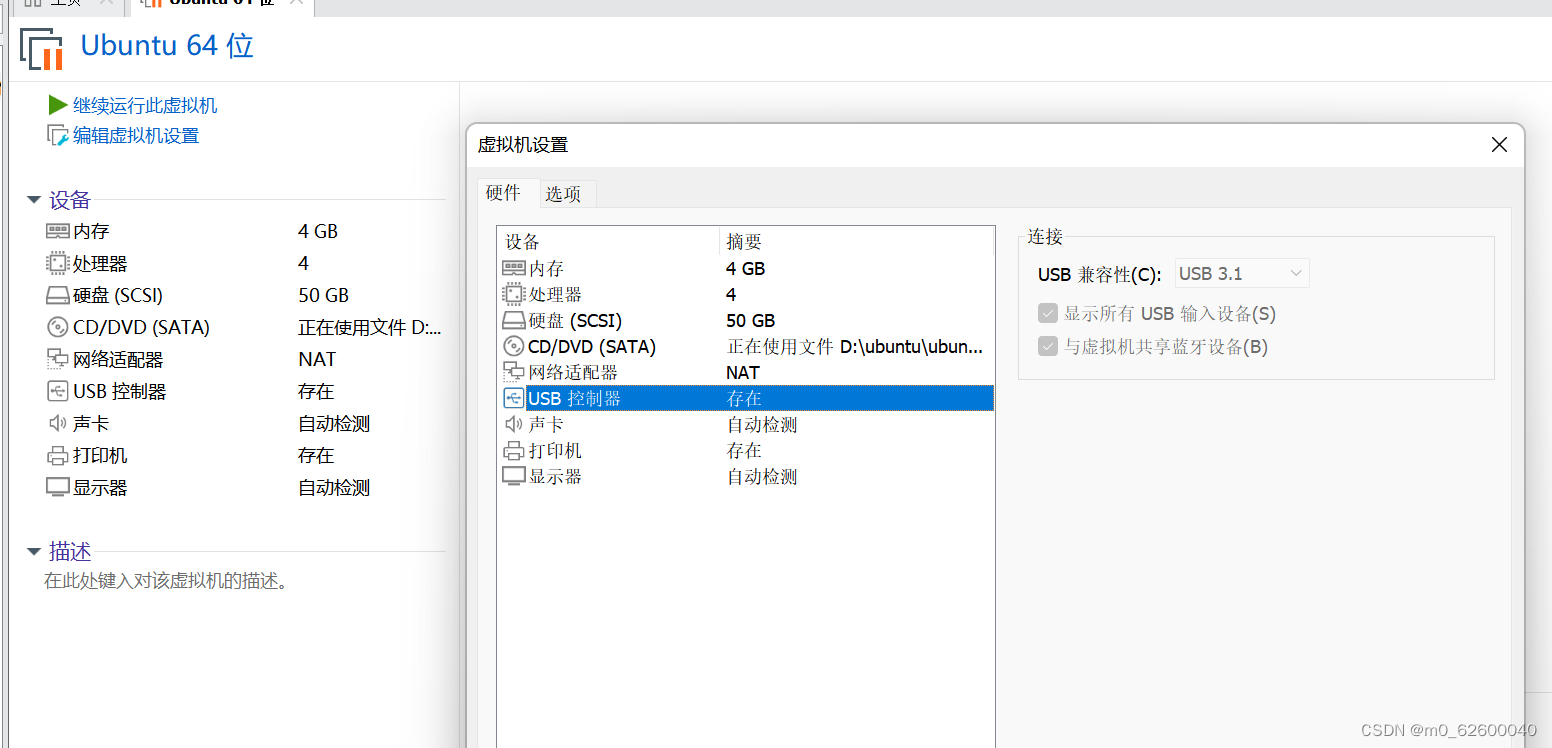Click 网络适配器 label in left panel
The image size is (1552, 748).
pos(118,359)
